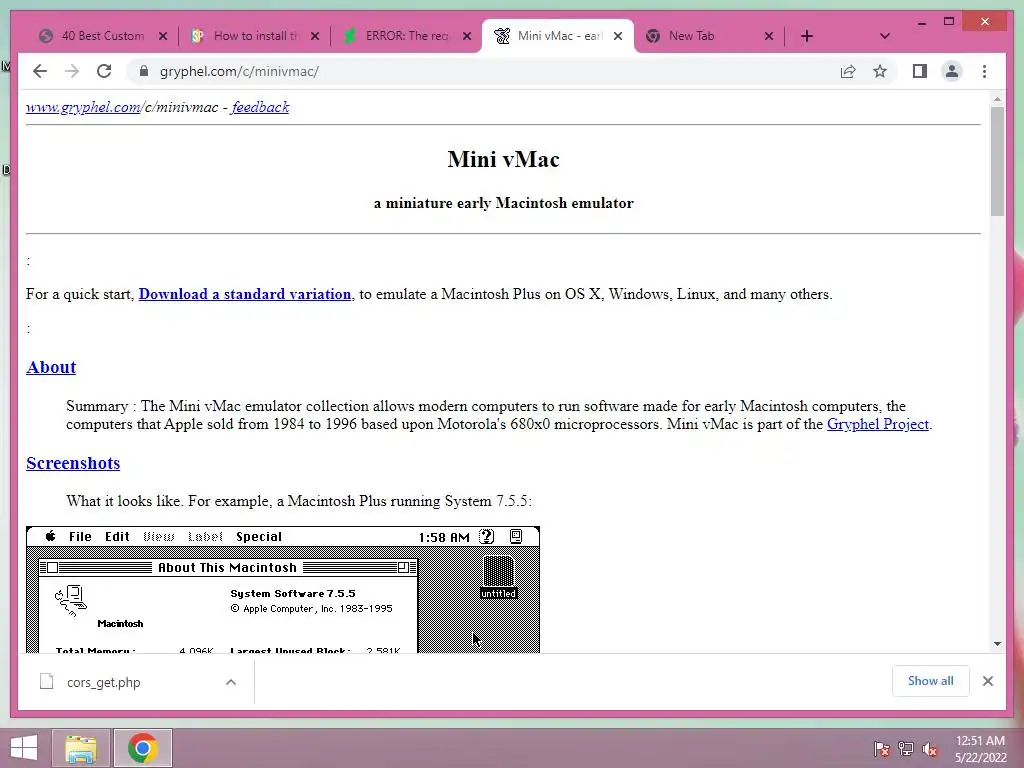Screen dimensions: 1024x768
Task: Open the profile avatar menu
Action: [x=952, y=71]
